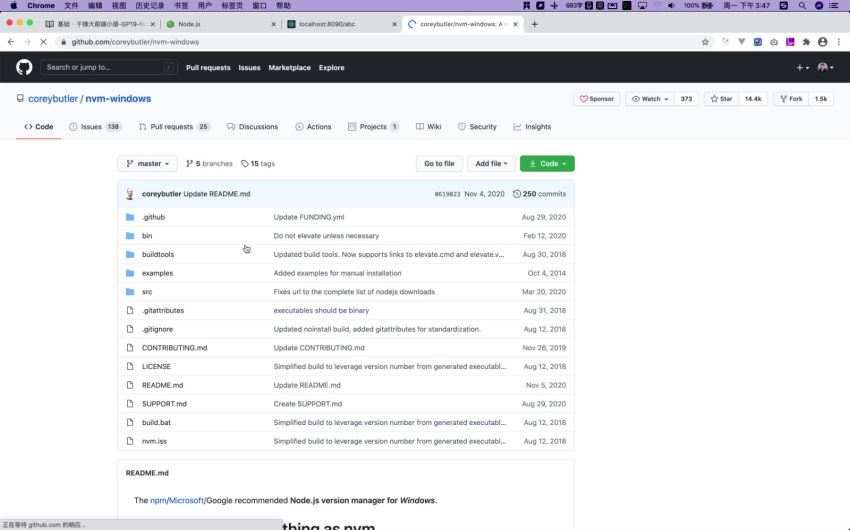
Task: Open macOS Spotlight search icon
Action: point(802,5)
